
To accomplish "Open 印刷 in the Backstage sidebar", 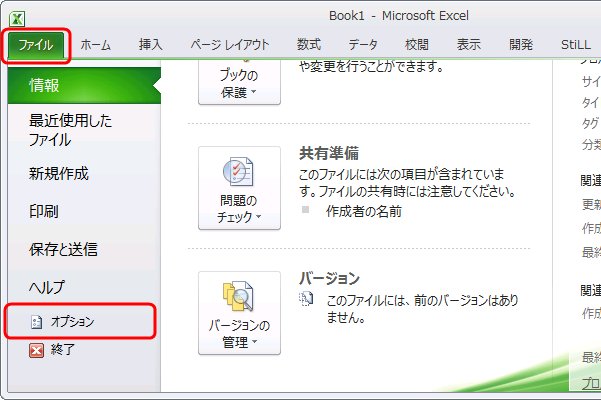I will point(44,212).
